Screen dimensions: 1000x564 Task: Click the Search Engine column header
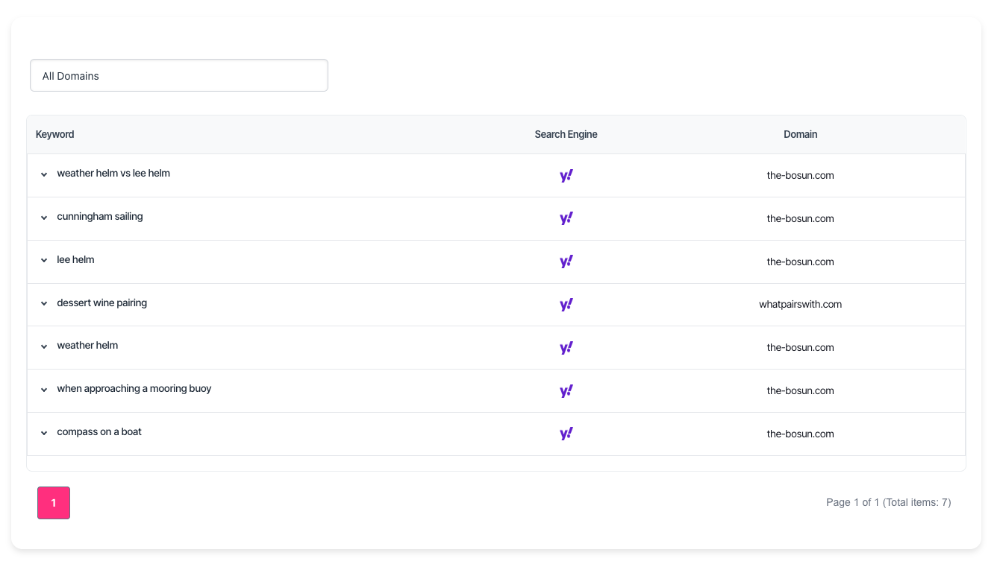click(566, 134)
